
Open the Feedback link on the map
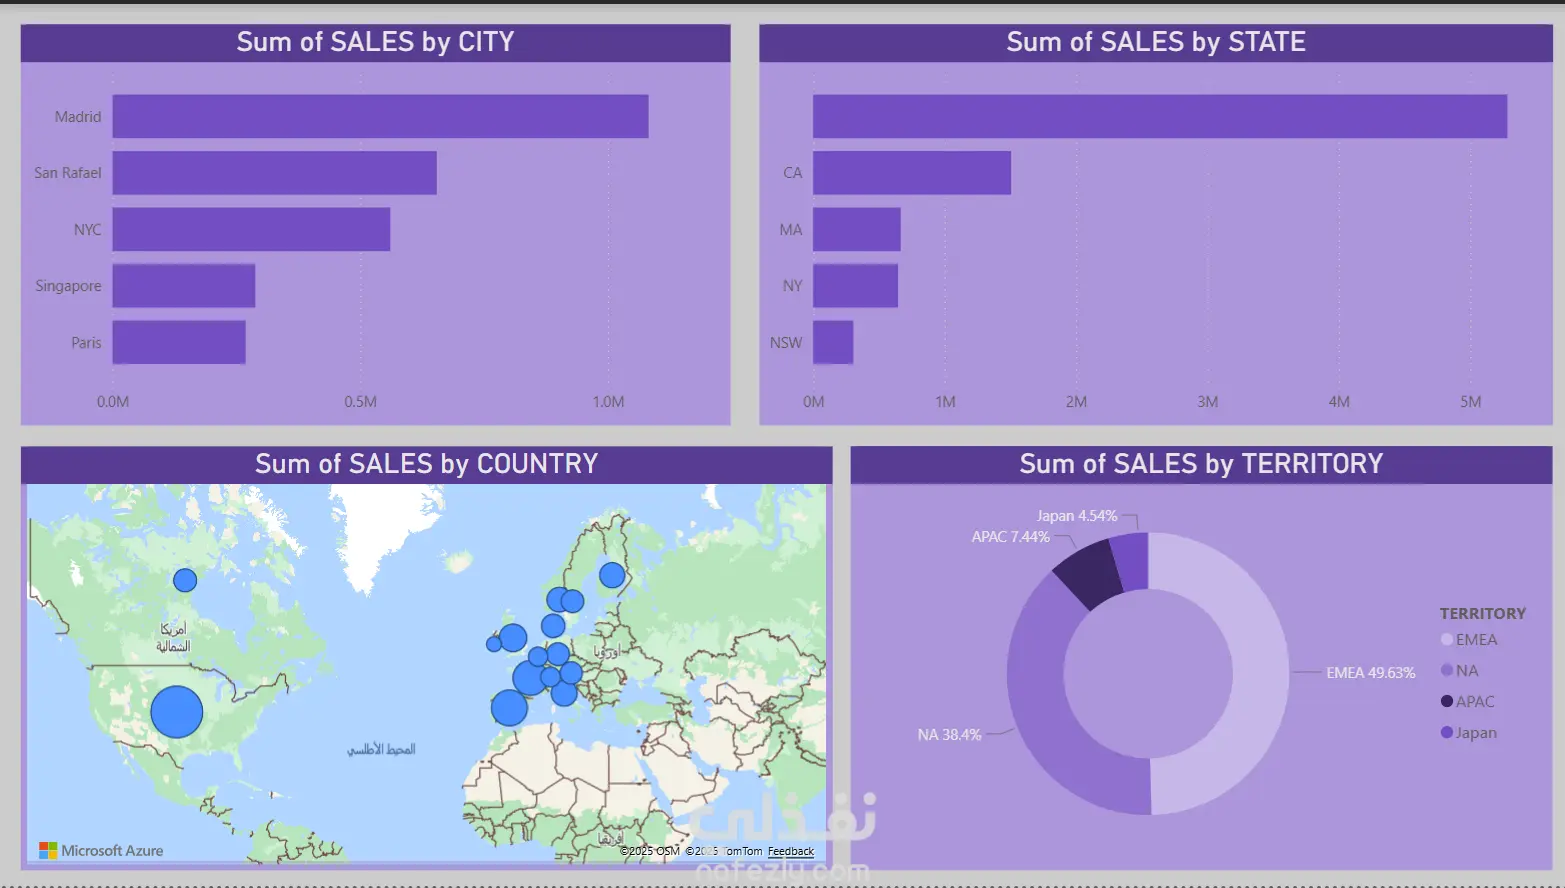pos(790,852)
